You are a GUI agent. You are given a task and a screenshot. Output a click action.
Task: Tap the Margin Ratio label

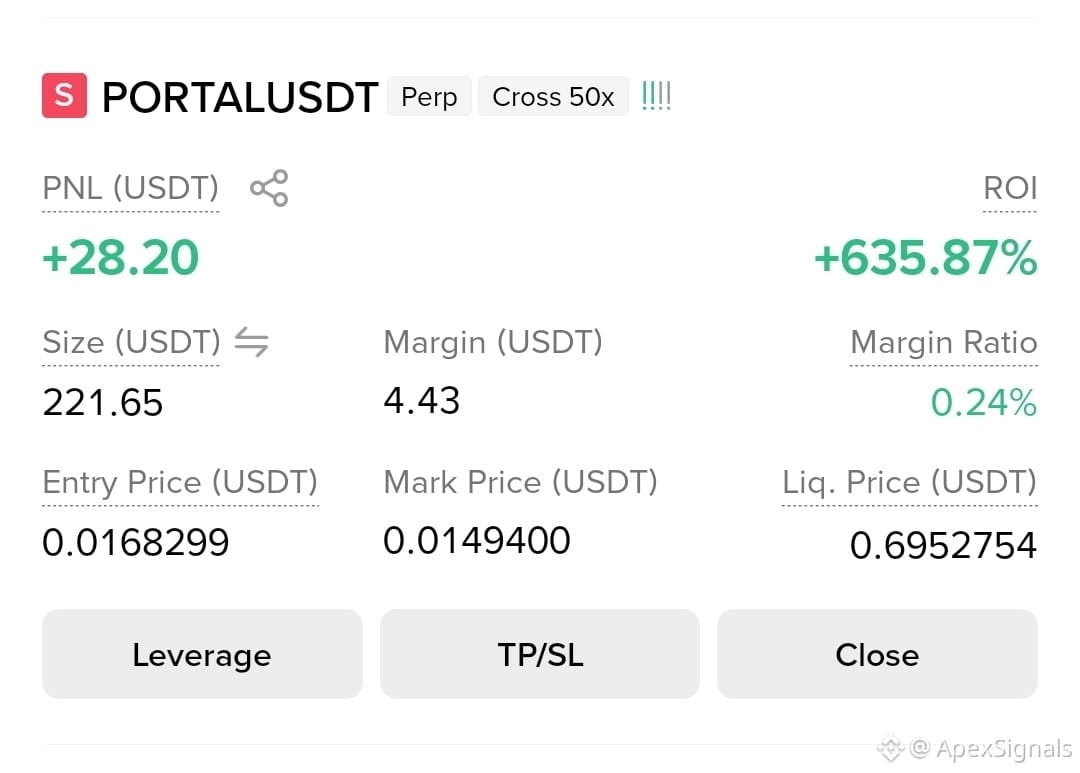944,342
